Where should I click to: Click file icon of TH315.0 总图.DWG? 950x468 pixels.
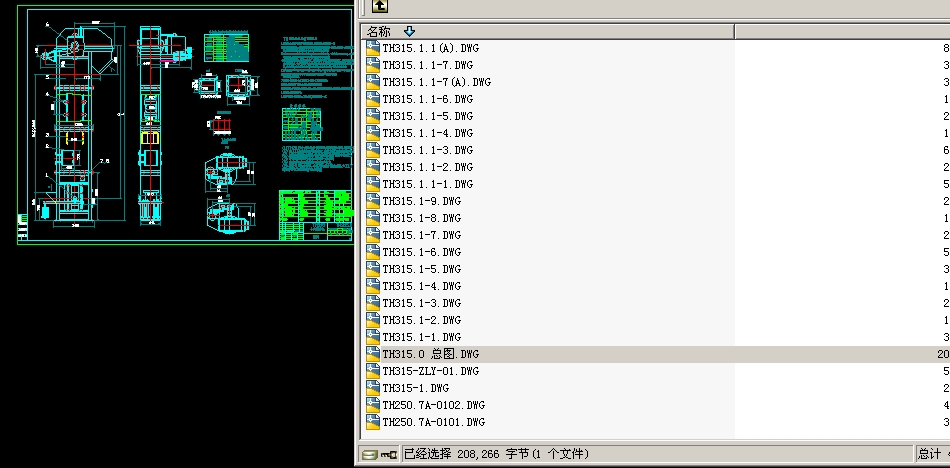[x=373, y=354]
